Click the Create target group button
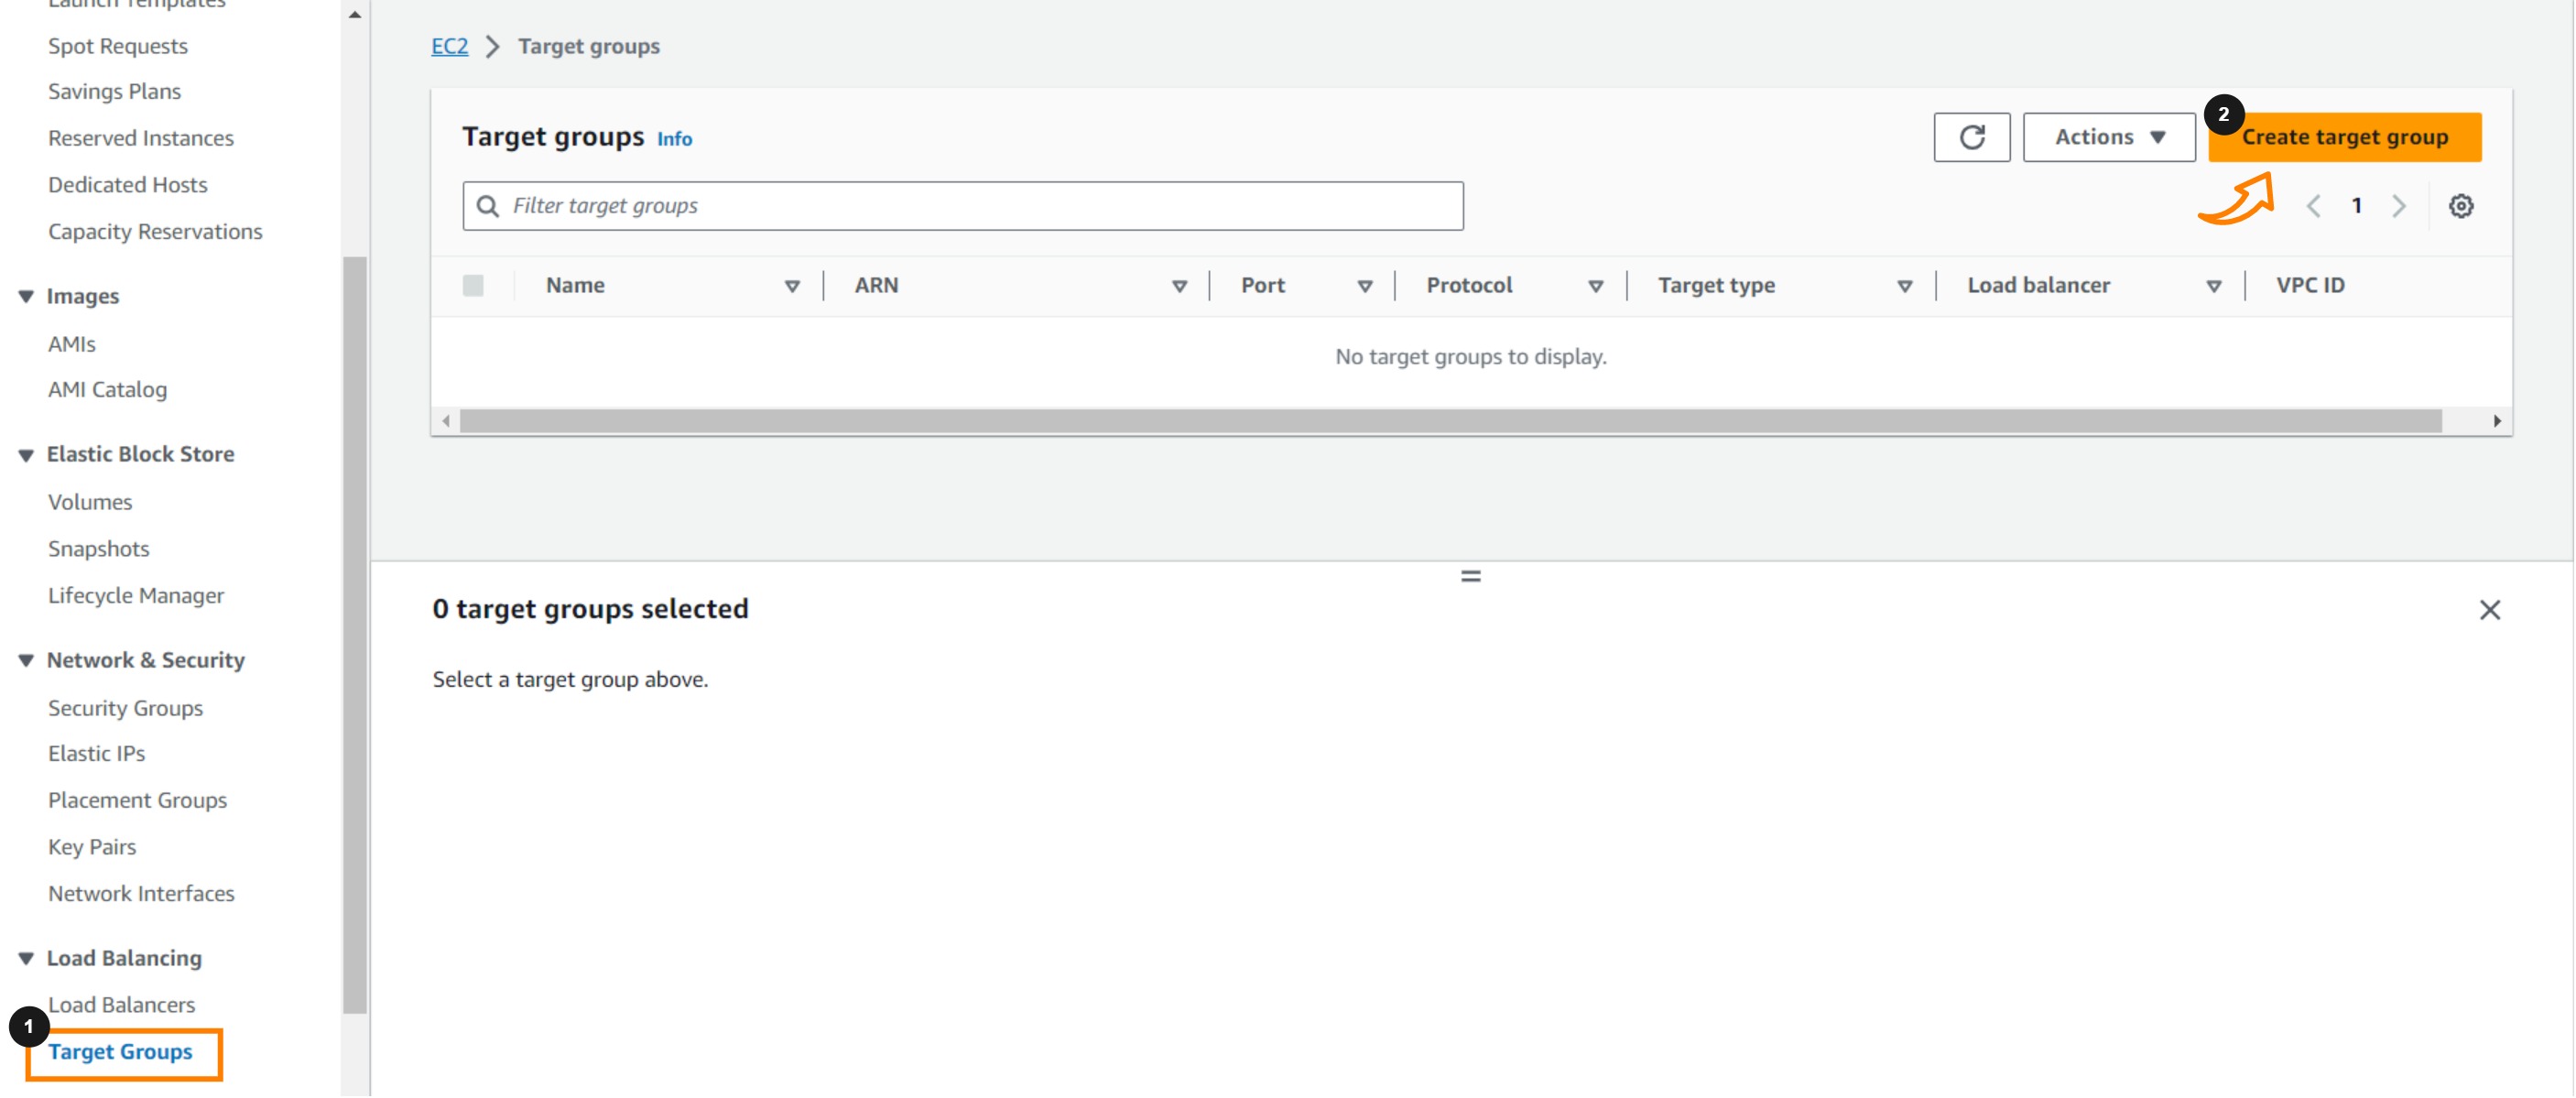Viewport: 2576px width, 1098px height. pyautogui.click(x=2344, y=137)
